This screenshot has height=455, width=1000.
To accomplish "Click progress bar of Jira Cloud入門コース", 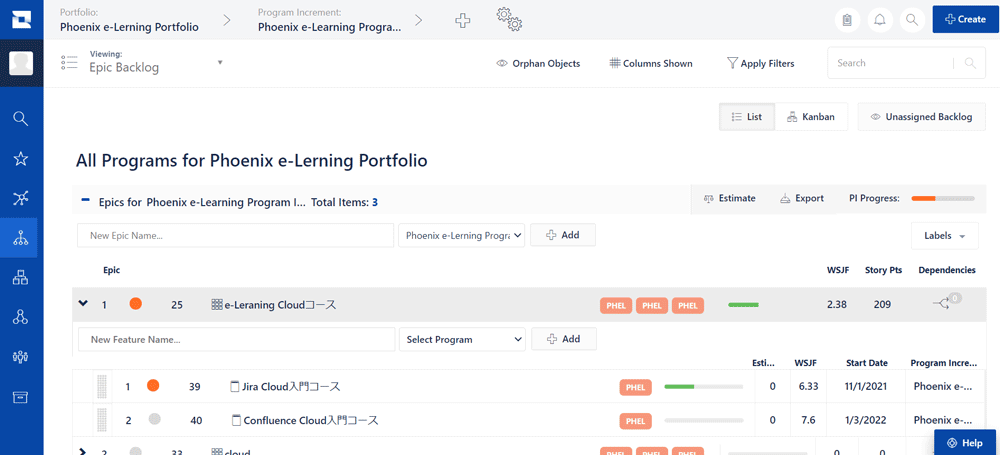I will point(703,386).
